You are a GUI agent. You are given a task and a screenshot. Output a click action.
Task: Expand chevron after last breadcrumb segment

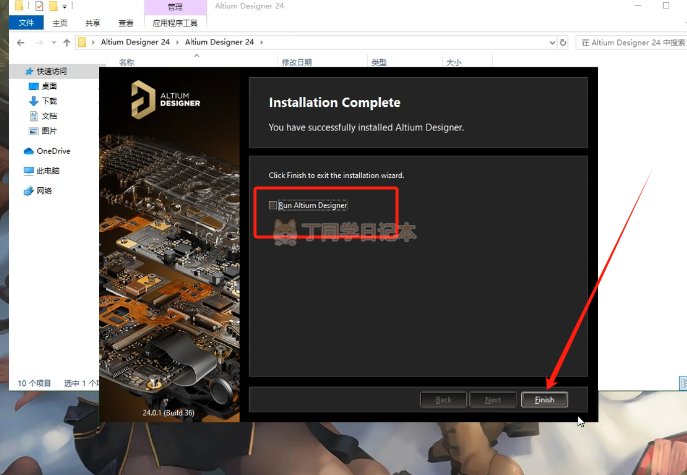(x=262, y=42)
